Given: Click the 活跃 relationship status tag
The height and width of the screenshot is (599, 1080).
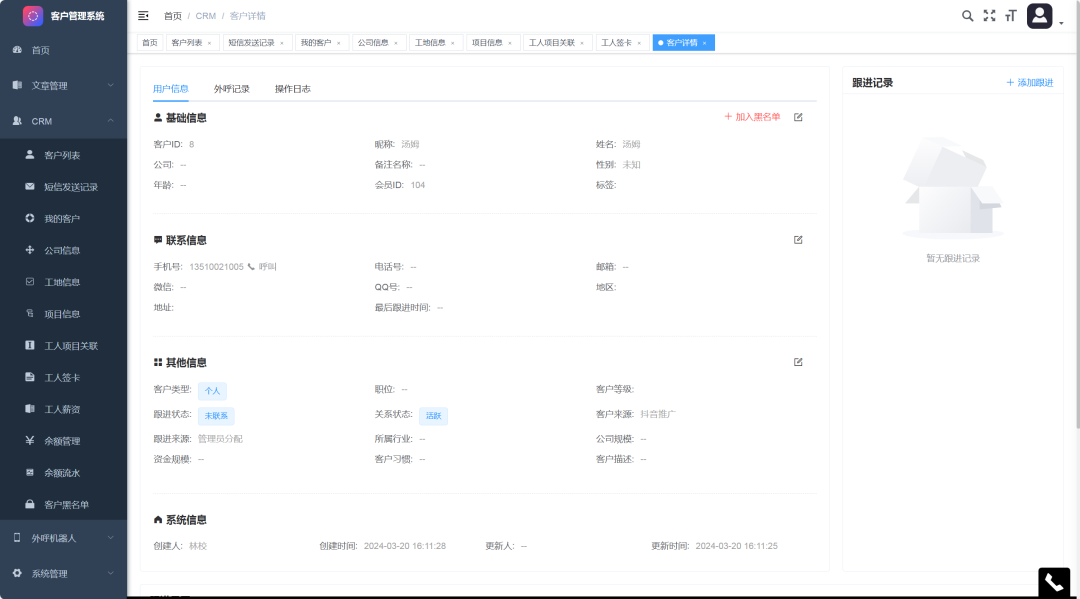Looking at the screenshot, I should click(433, 416).
